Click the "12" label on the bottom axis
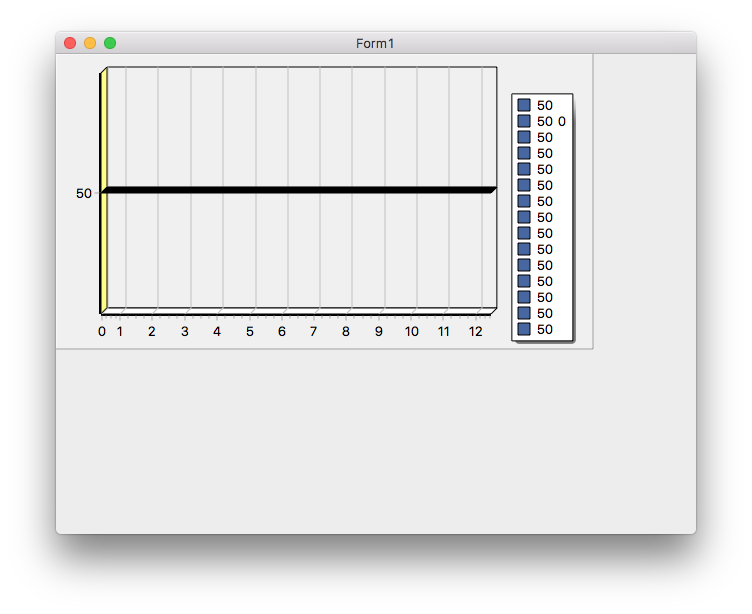Image resolution: width=752 pixels, height=614 pixels. coord(476,331)
